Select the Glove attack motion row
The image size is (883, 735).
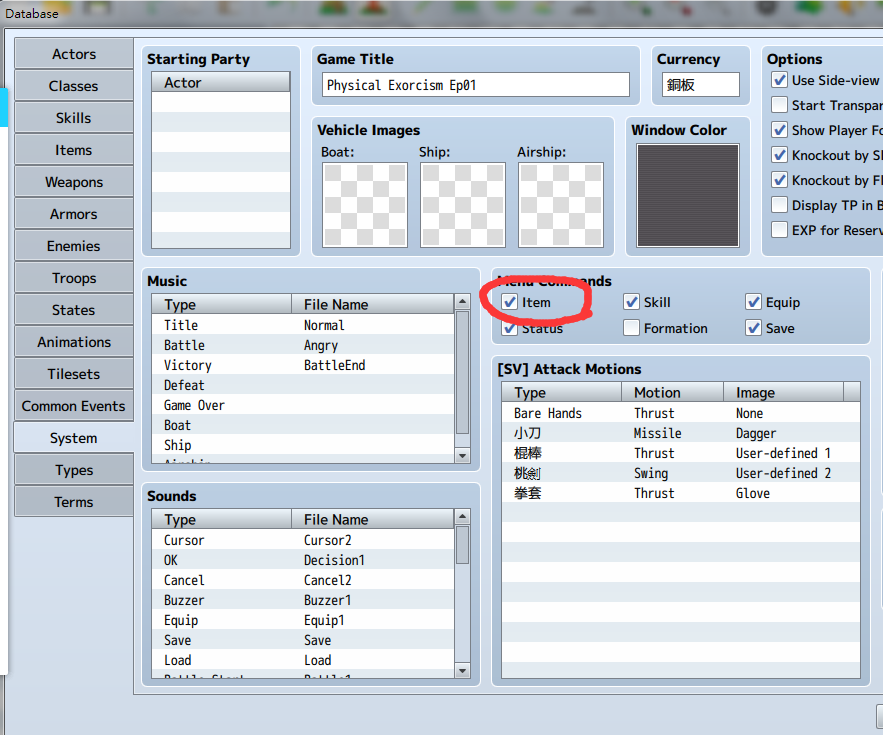tap(681, 493)
